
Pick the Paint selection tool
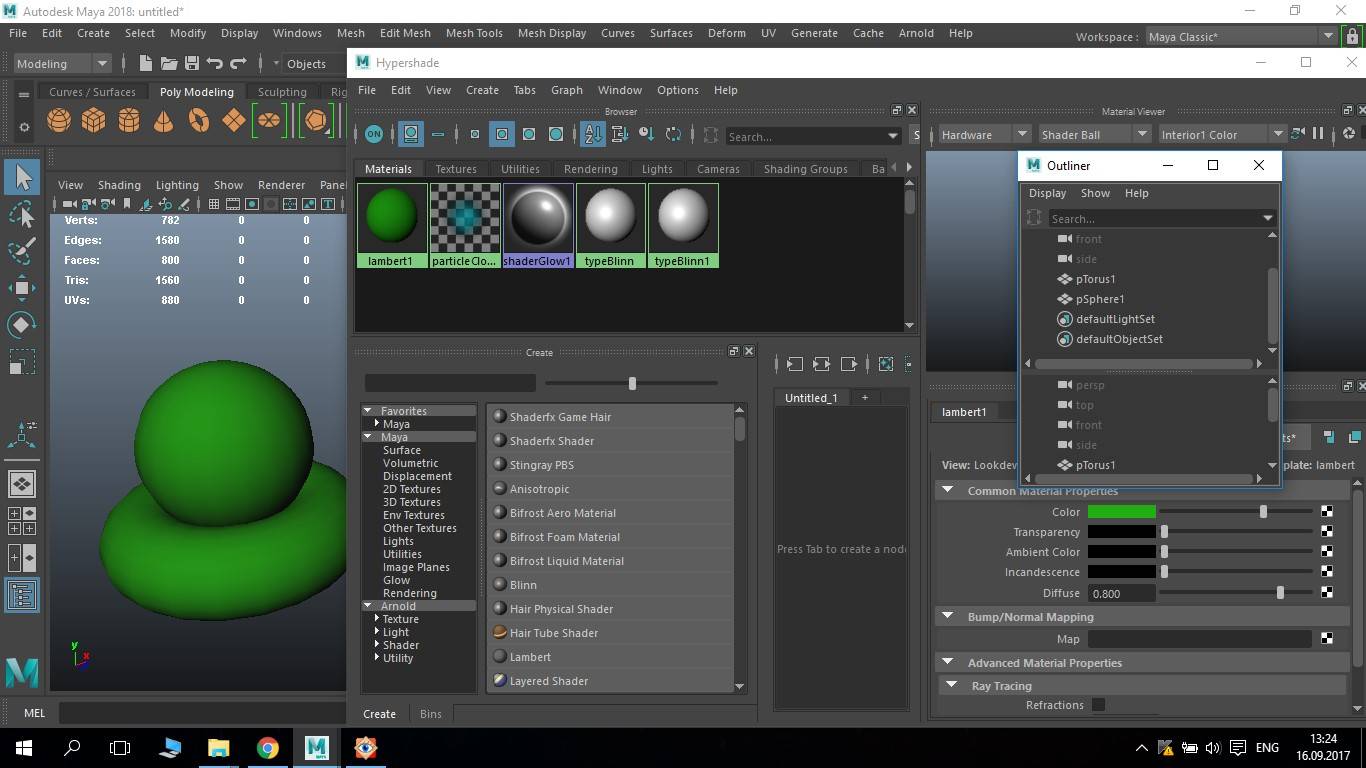22,250
